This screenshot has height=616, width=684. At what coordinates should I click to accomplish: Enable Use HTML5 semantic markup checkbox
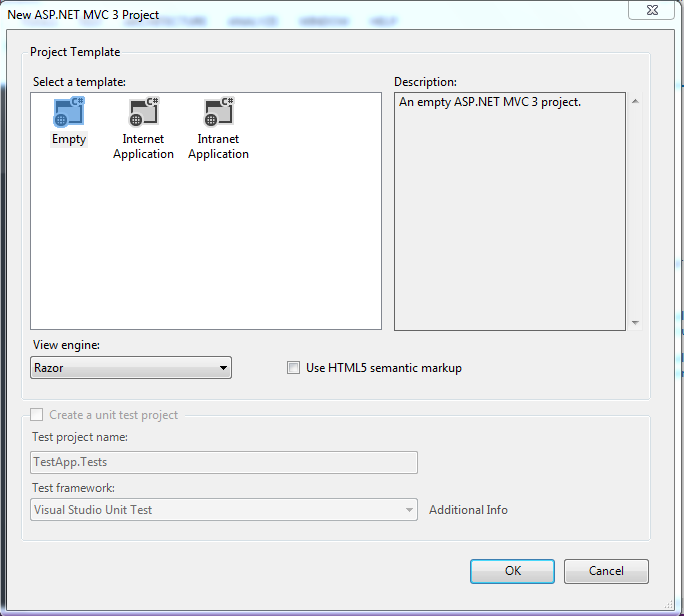click(293, 368)
